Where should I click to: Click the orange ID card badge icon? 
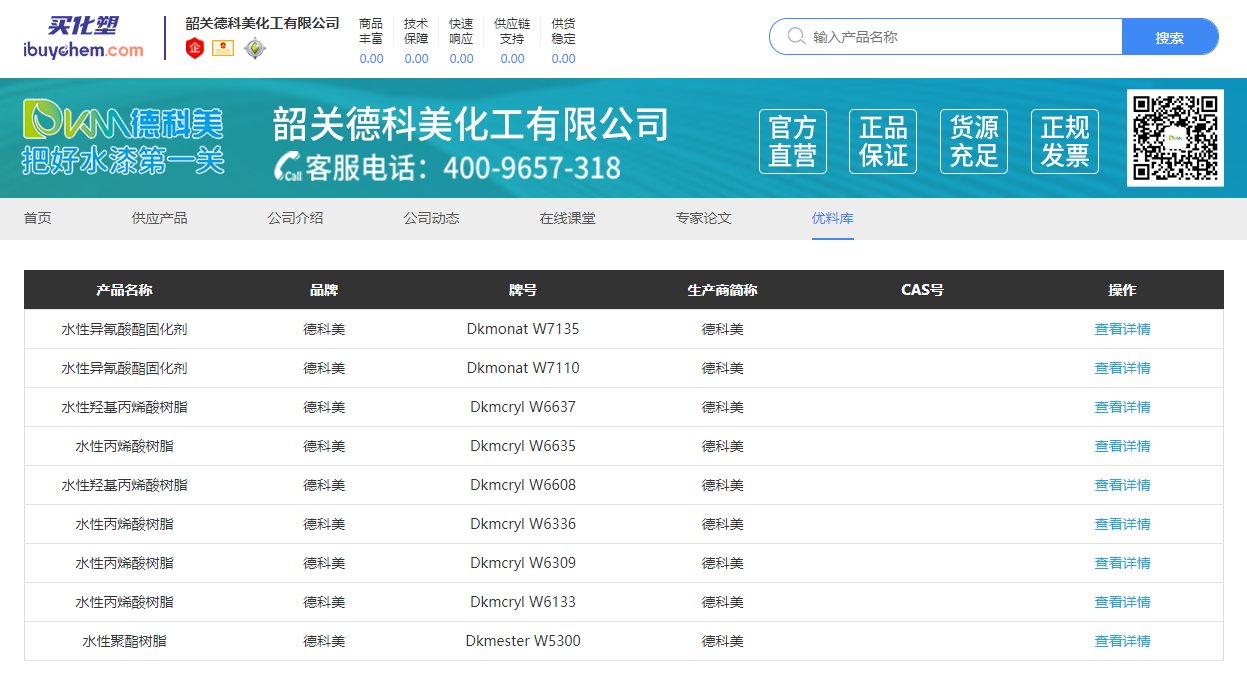(223, 47)
